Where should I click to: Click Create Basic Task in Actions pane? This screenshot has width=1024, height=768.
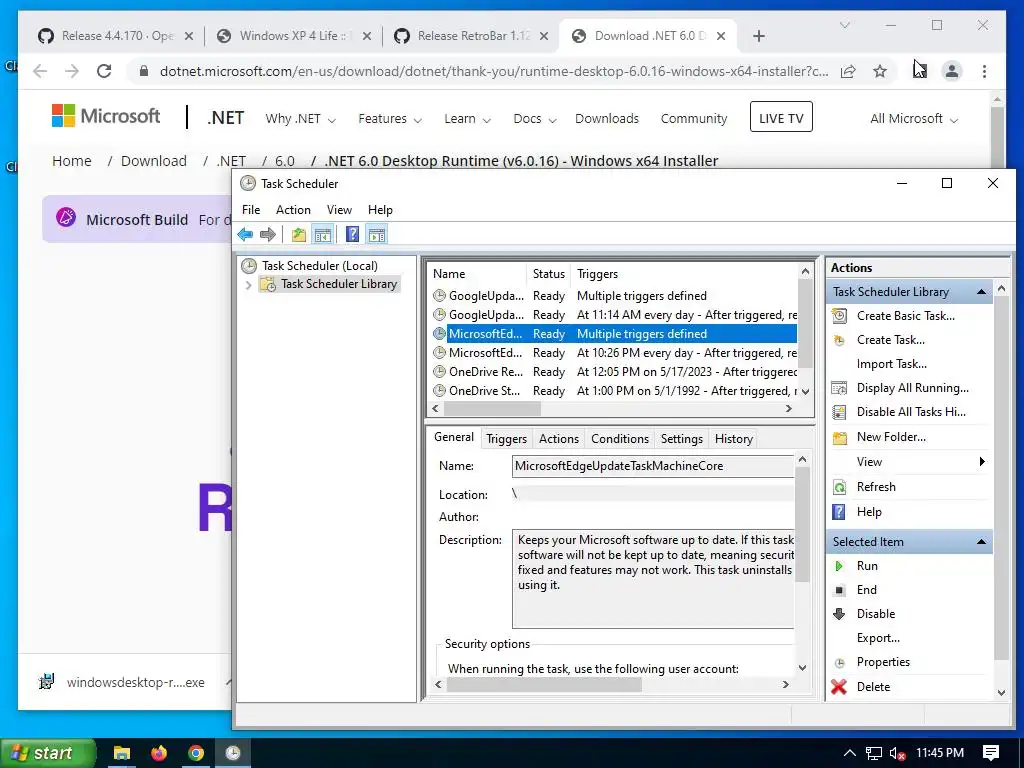point(905,316)
